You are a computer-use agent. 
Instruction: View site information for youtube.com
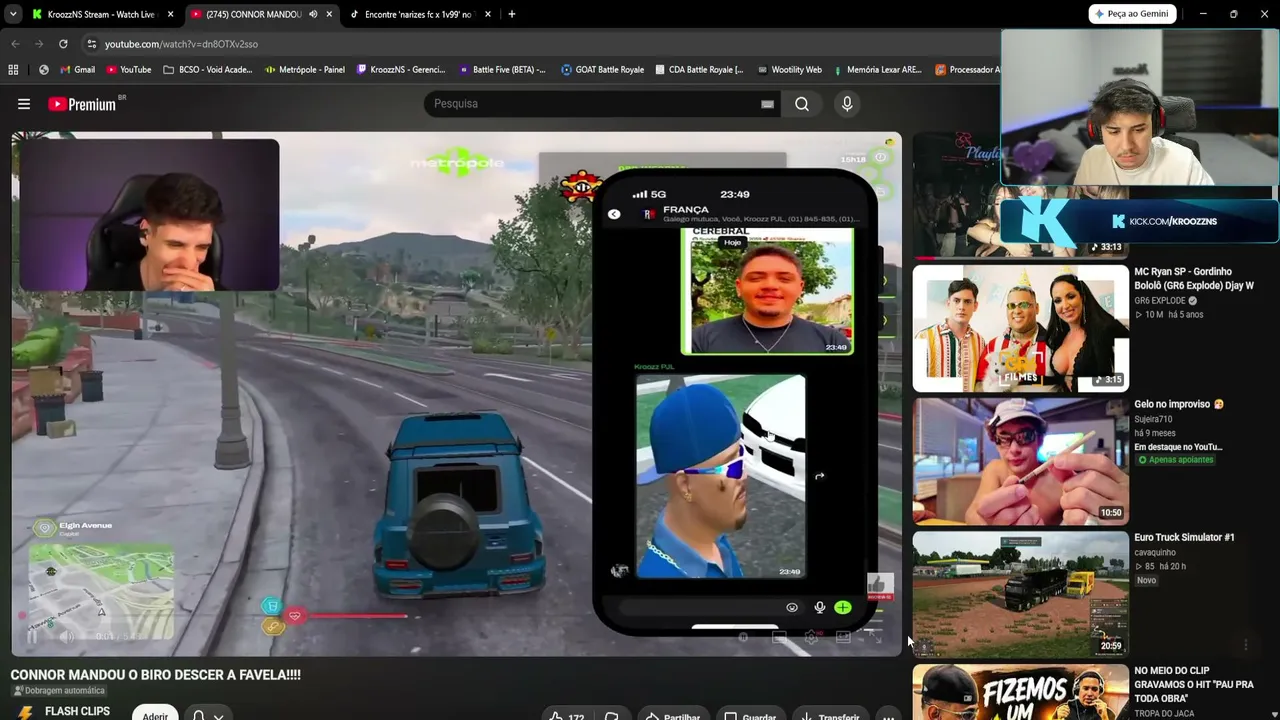tap(91, 44)
